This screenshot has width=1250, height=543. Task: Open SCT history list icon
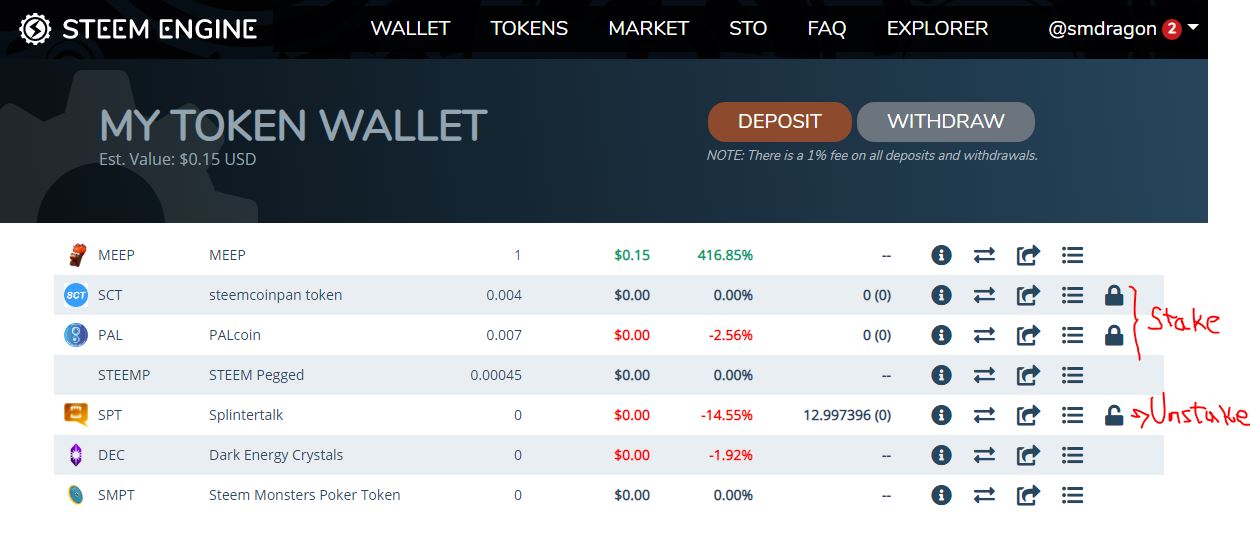tap(1072, 295)
